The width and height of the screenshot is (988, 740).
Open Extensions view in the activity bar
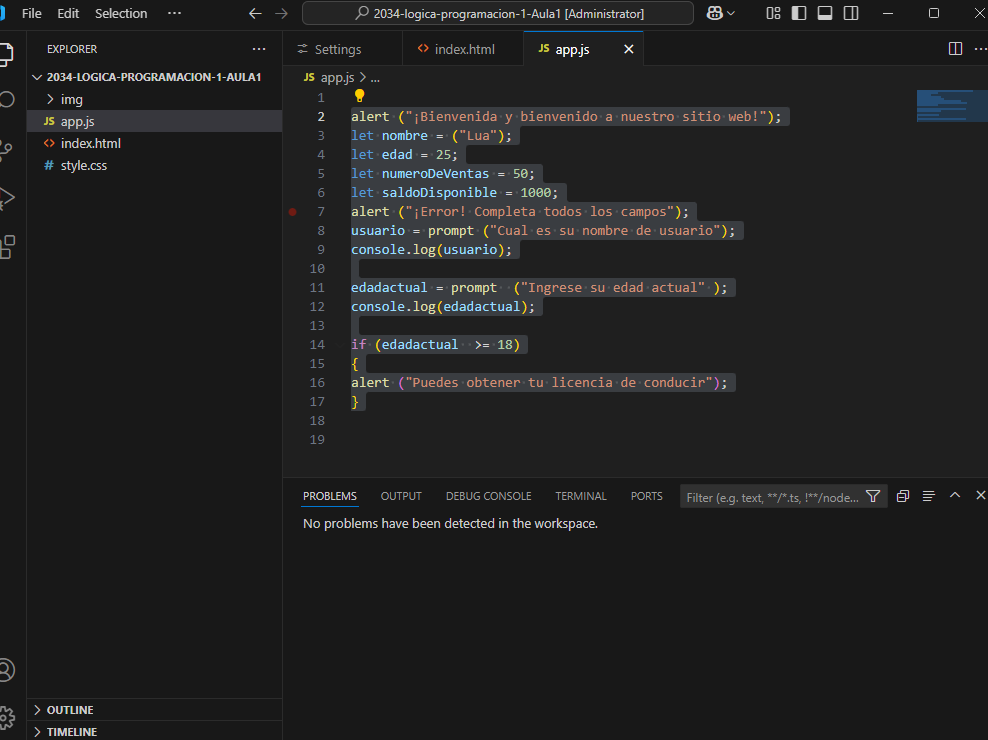[x=8, y=247]
